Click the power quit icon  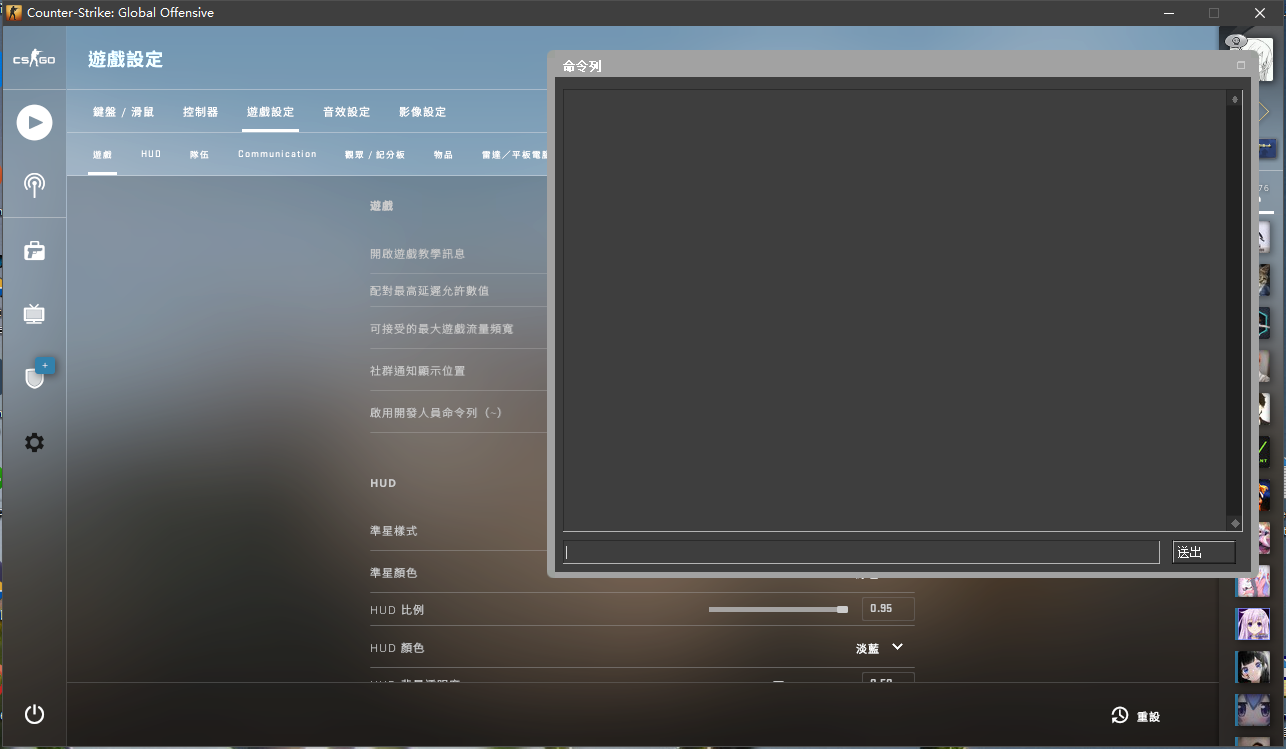click(34, 714)
